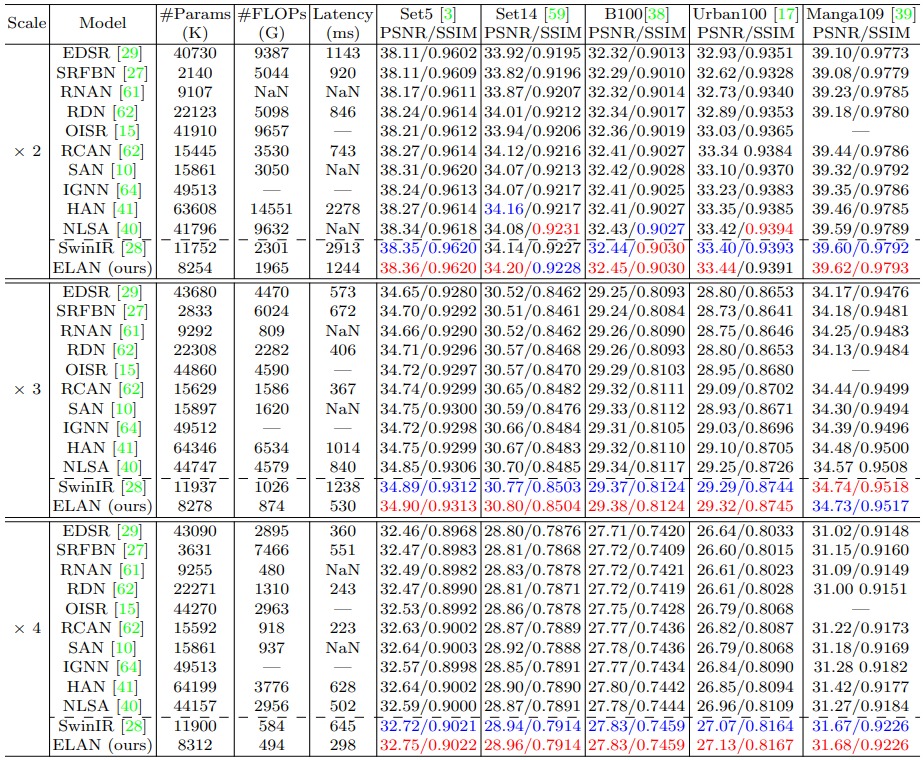Select ELAN FLOPs value '494'
This screenshot has width=924, height=760.
pos(272,745)
